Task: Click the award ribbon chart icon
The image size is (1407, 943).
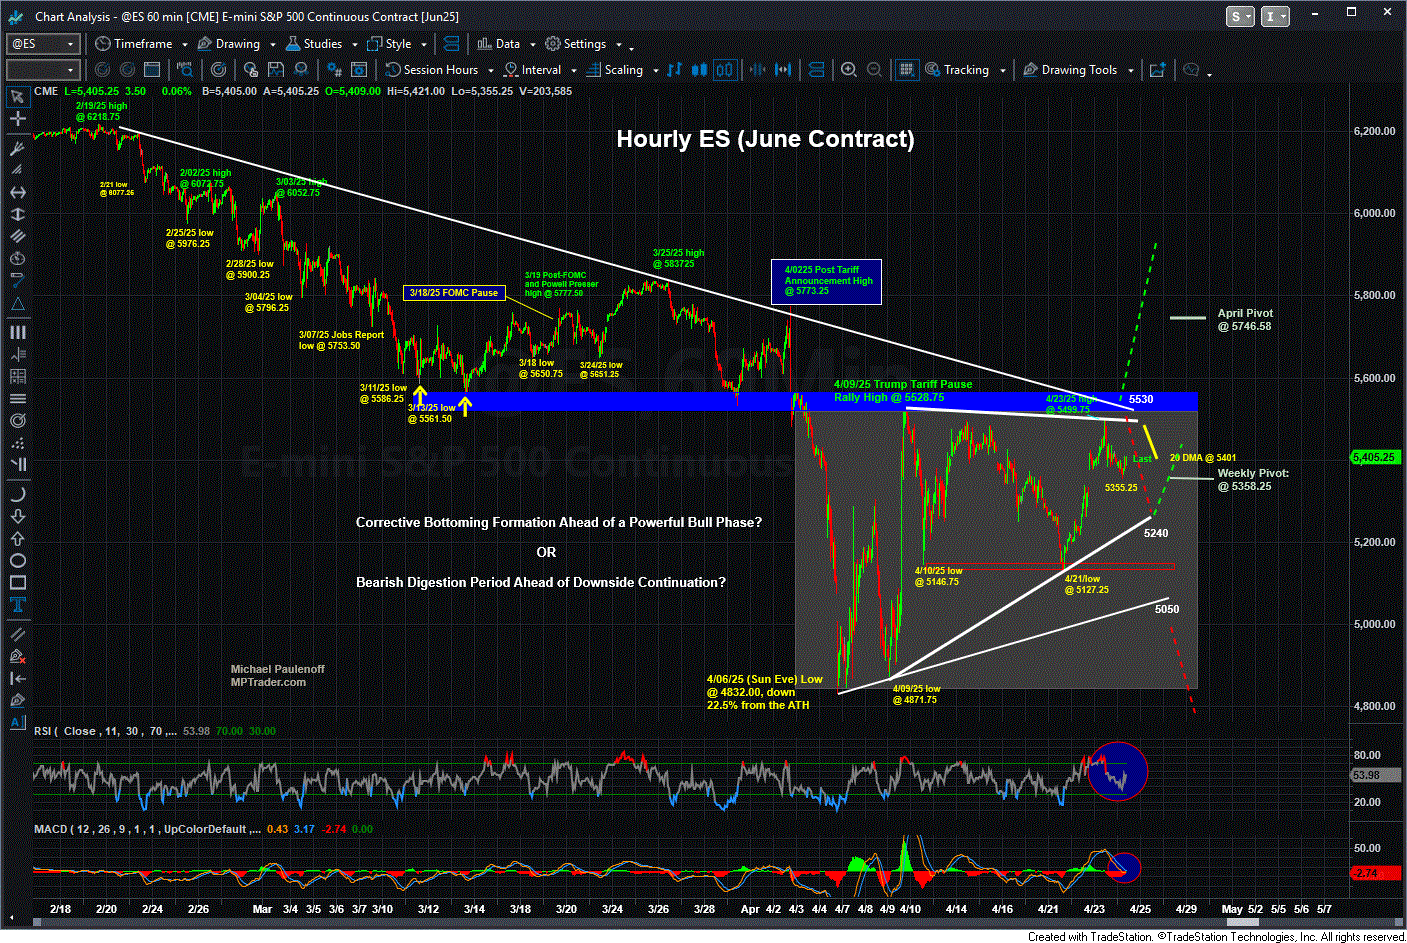Action: point(301,70)
